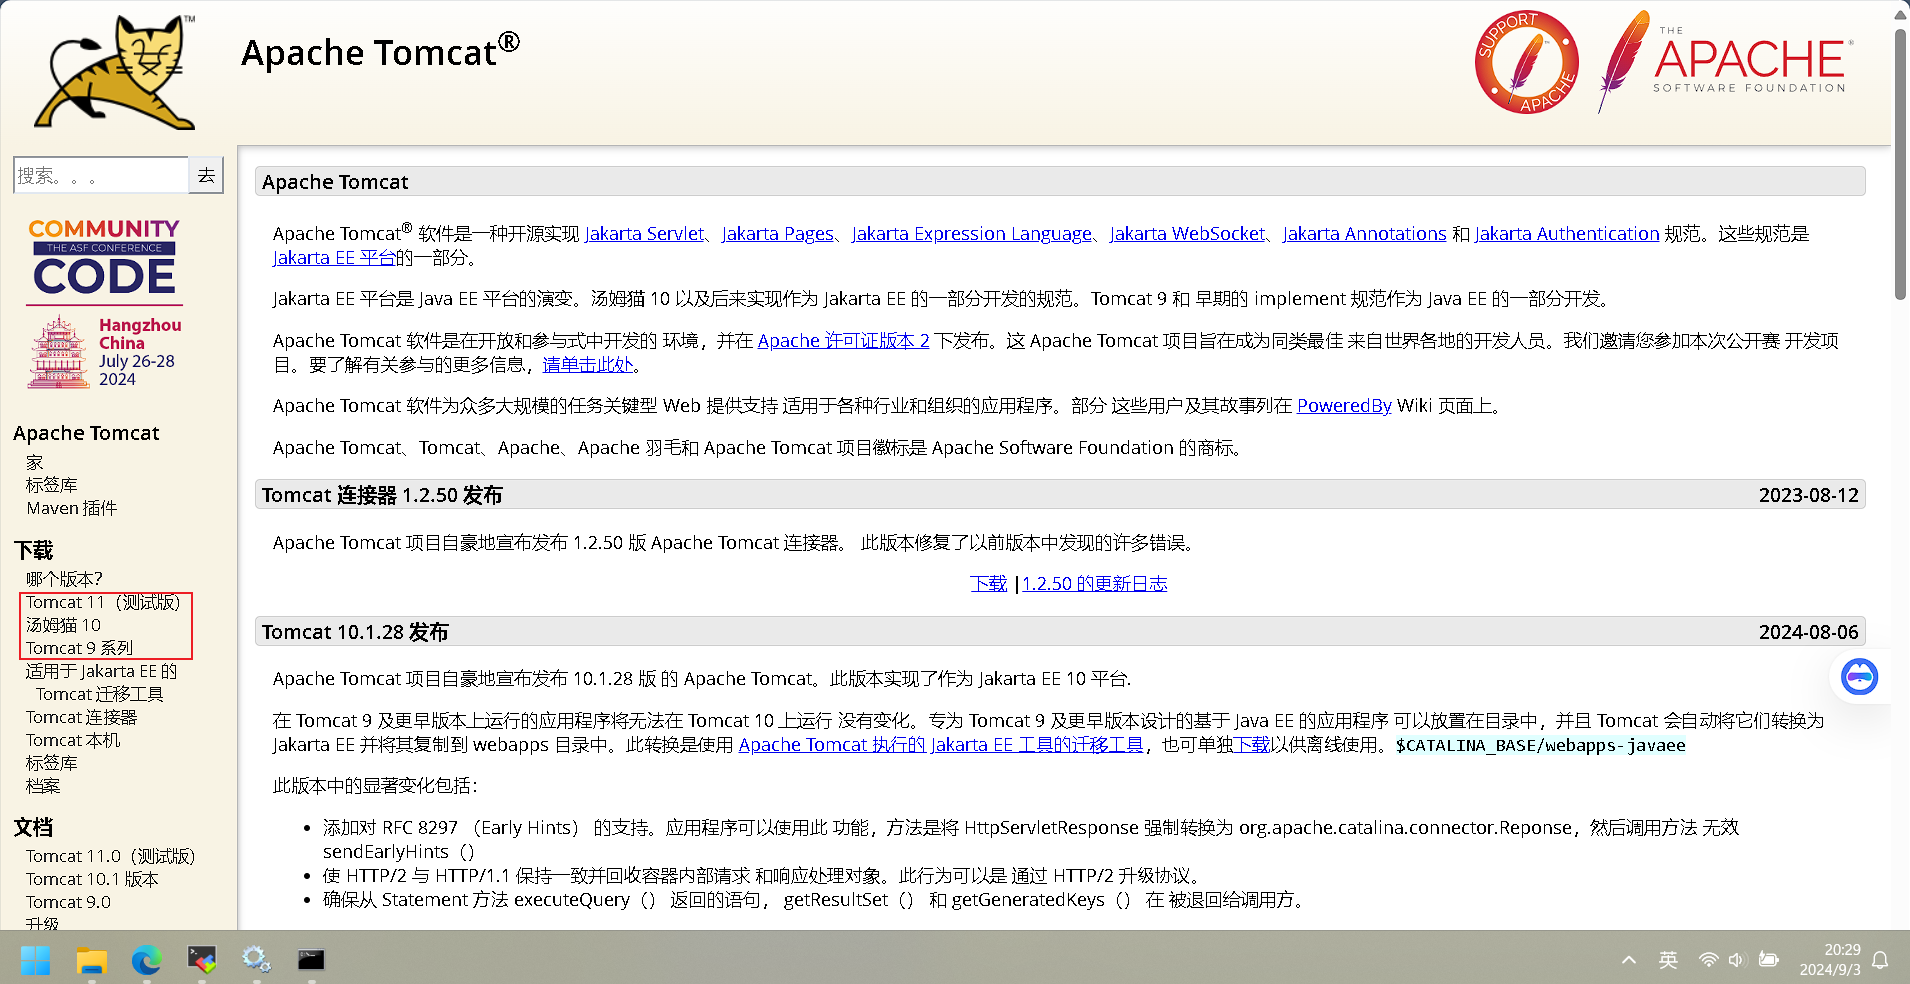Open Tomcat 11.0 (测试版) documentation link
The image size is (1910, 984).
click(110, 856)
